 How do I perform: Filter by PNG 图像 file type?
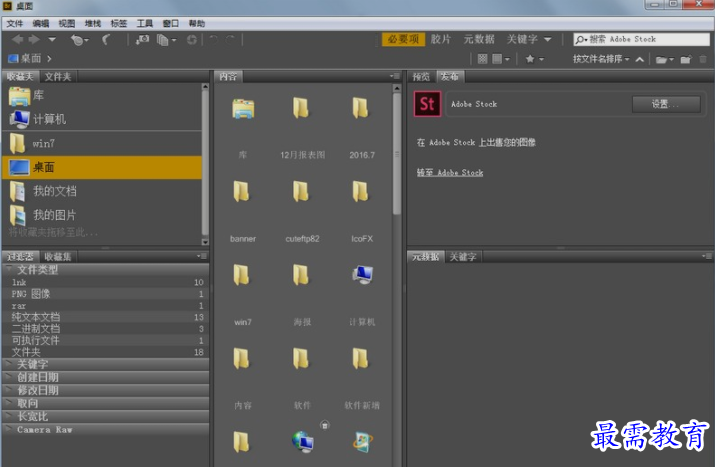[106, 294]
